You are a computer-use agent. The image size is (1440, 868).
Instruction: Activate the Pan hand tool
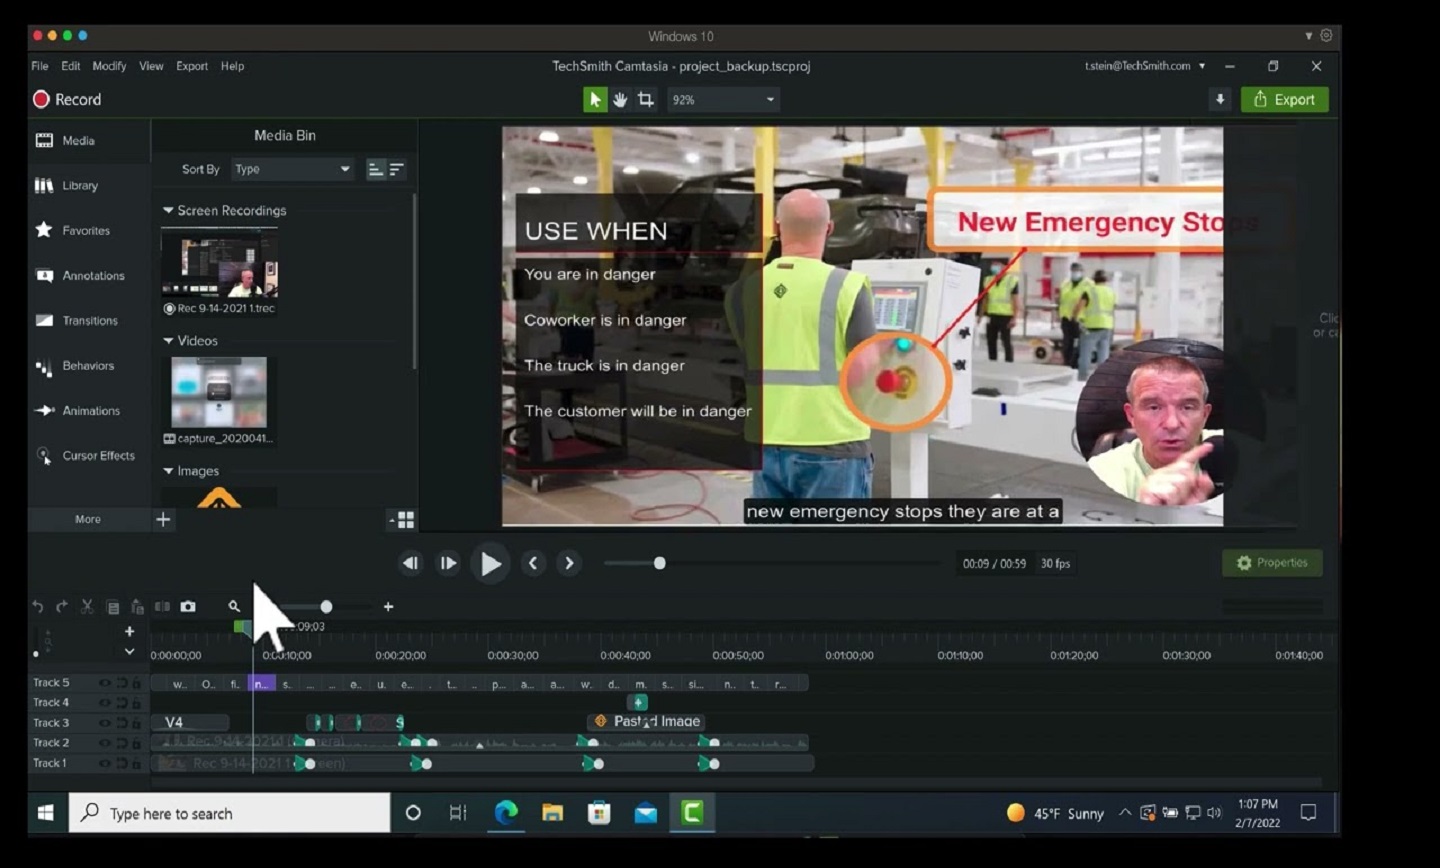620,99
